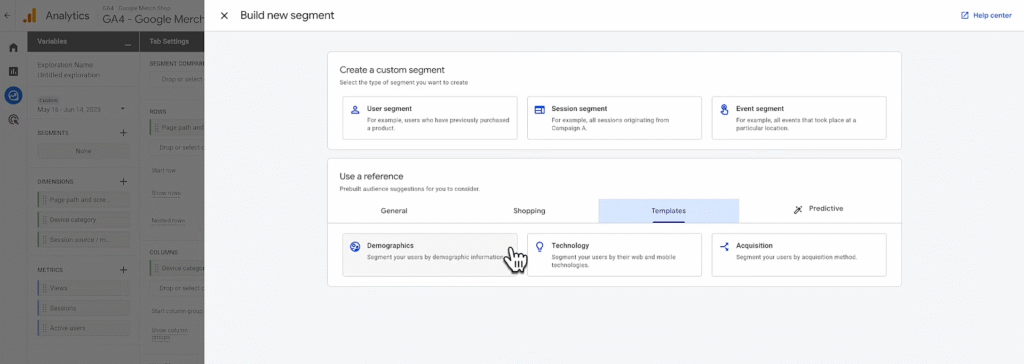1024x364 pixels.
Task: Select the Demographics template
Action: (430, 255)
